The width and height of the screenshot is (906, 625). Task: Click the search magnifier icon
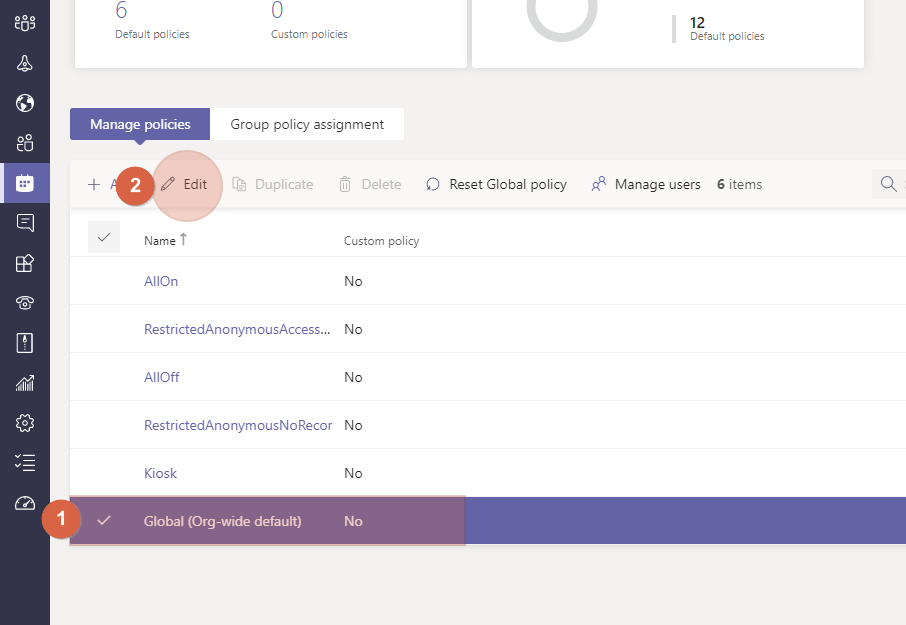coord(888,184)
